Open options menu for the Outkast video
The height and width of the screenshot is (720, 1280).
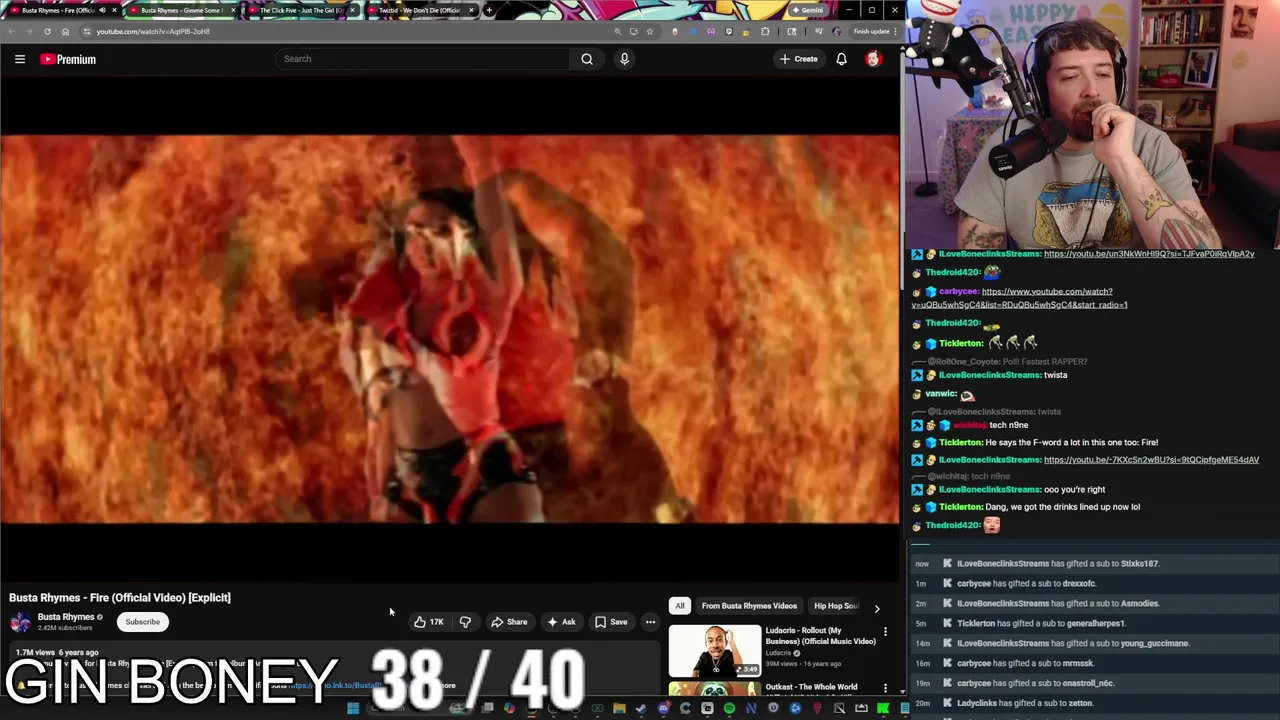pos(885,688)
